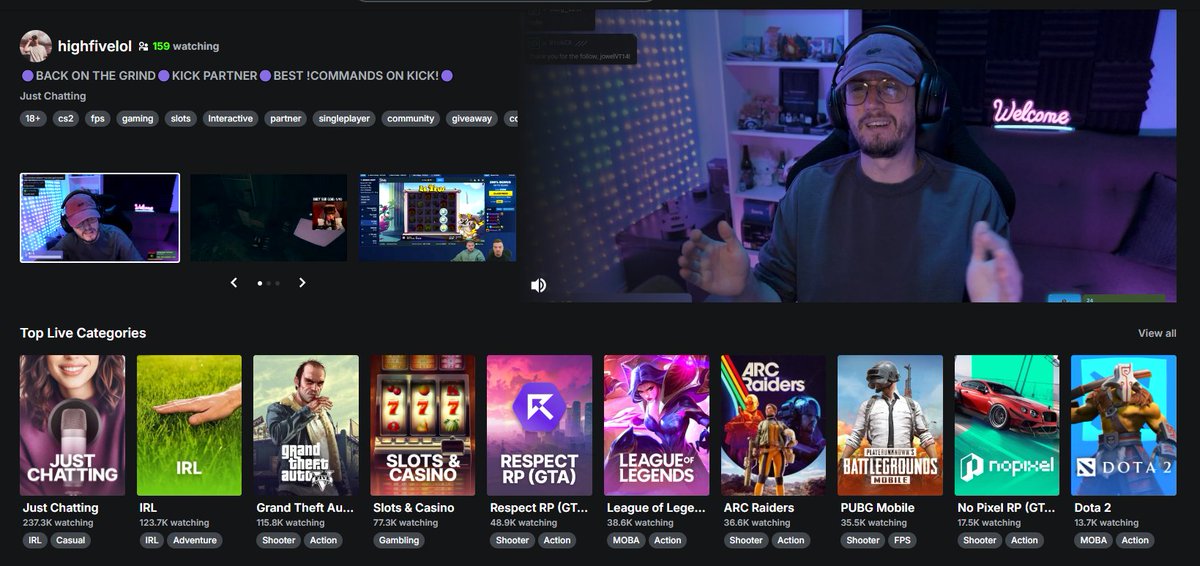Open the Just Chatting category title
This screenshot has height=566, width=1200.
click(x=61, y=508)
